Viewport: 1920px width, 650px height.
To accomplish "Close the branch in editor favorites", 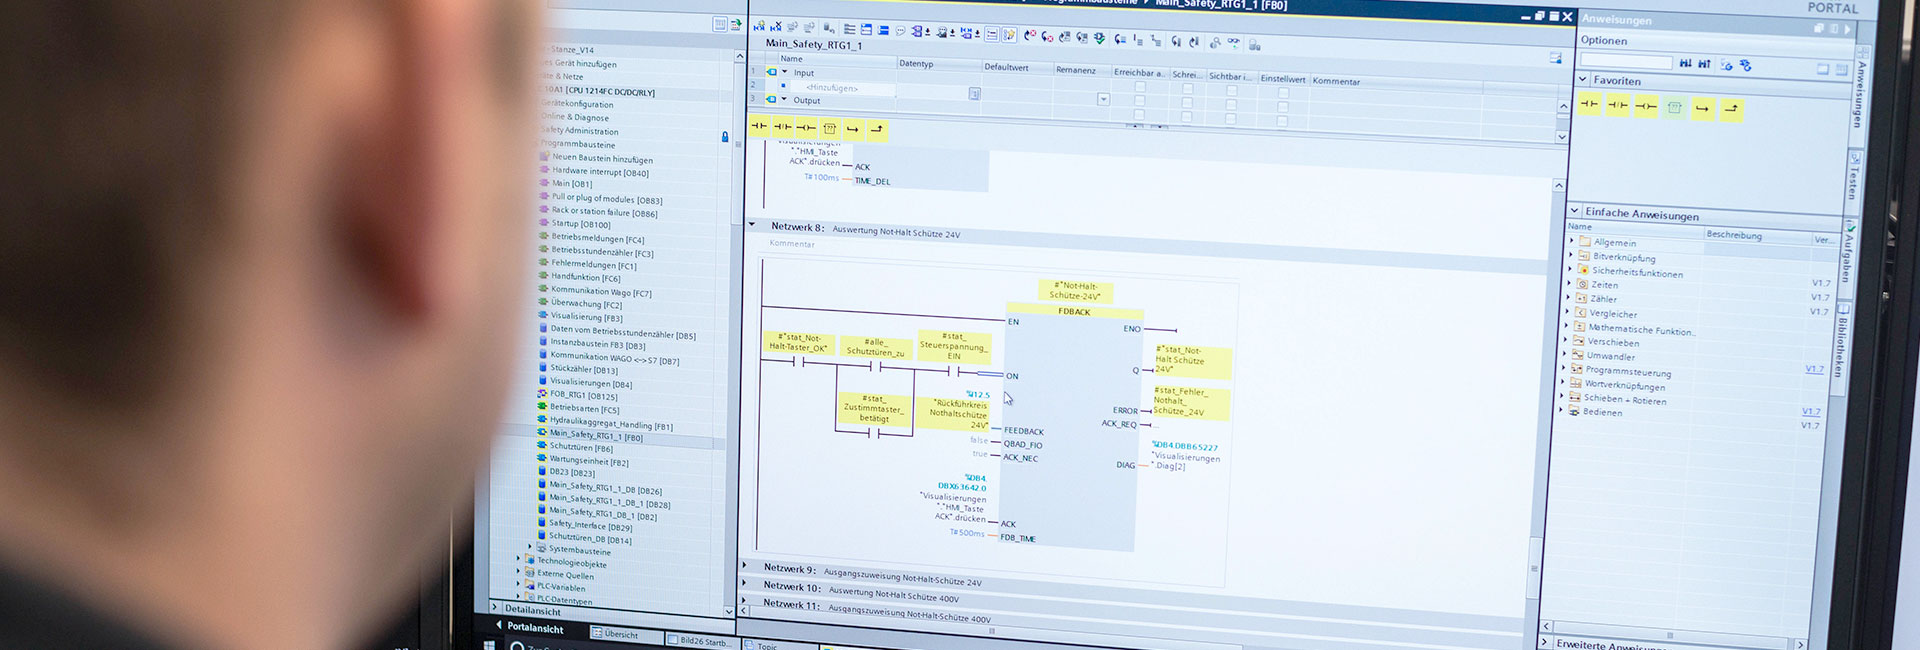I will click(x=876, y=129).
